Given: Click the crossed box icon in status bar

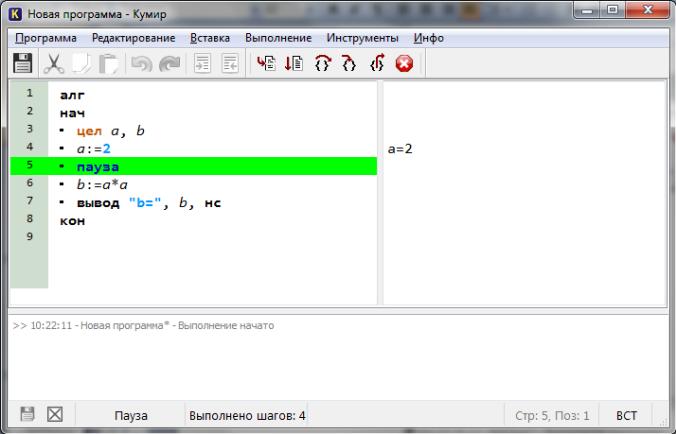Looking at the screenshot, I should pyautogui.click(x=55, y=415).
